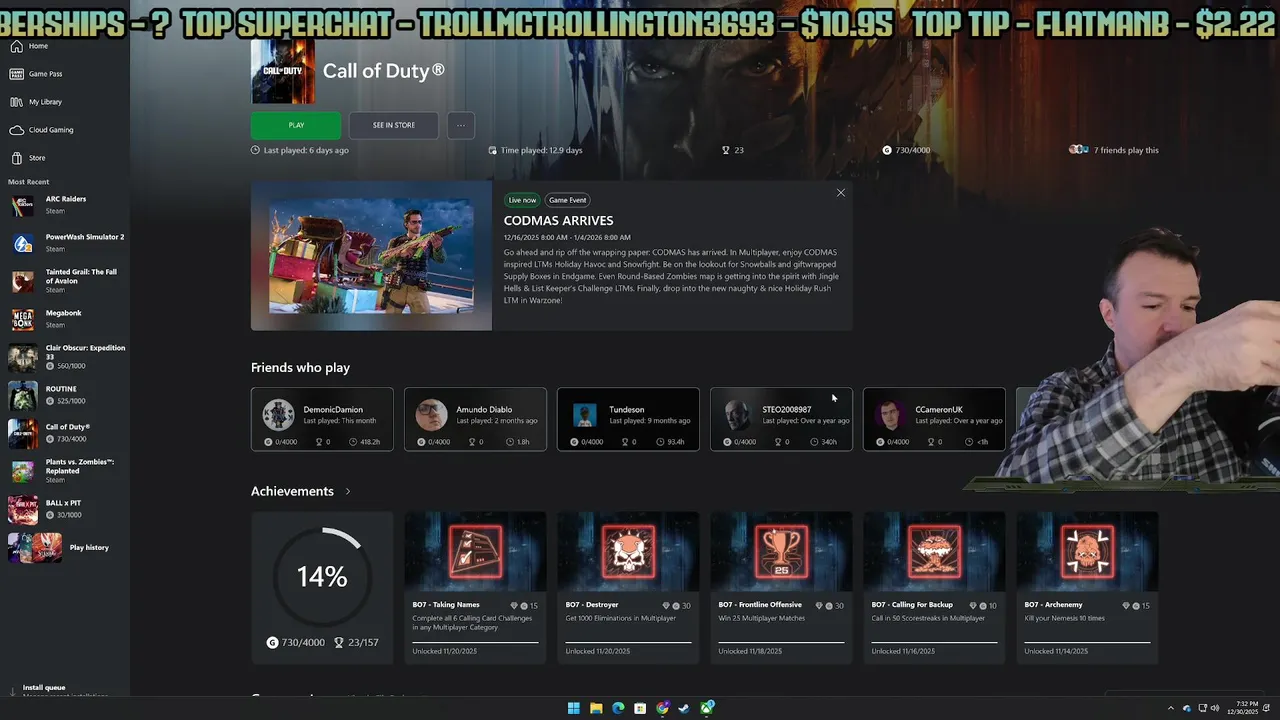Viewport: 1280px width, 720px height.
Task: Click 'Time played: 12.9 days' text
Action: (541, 150)
